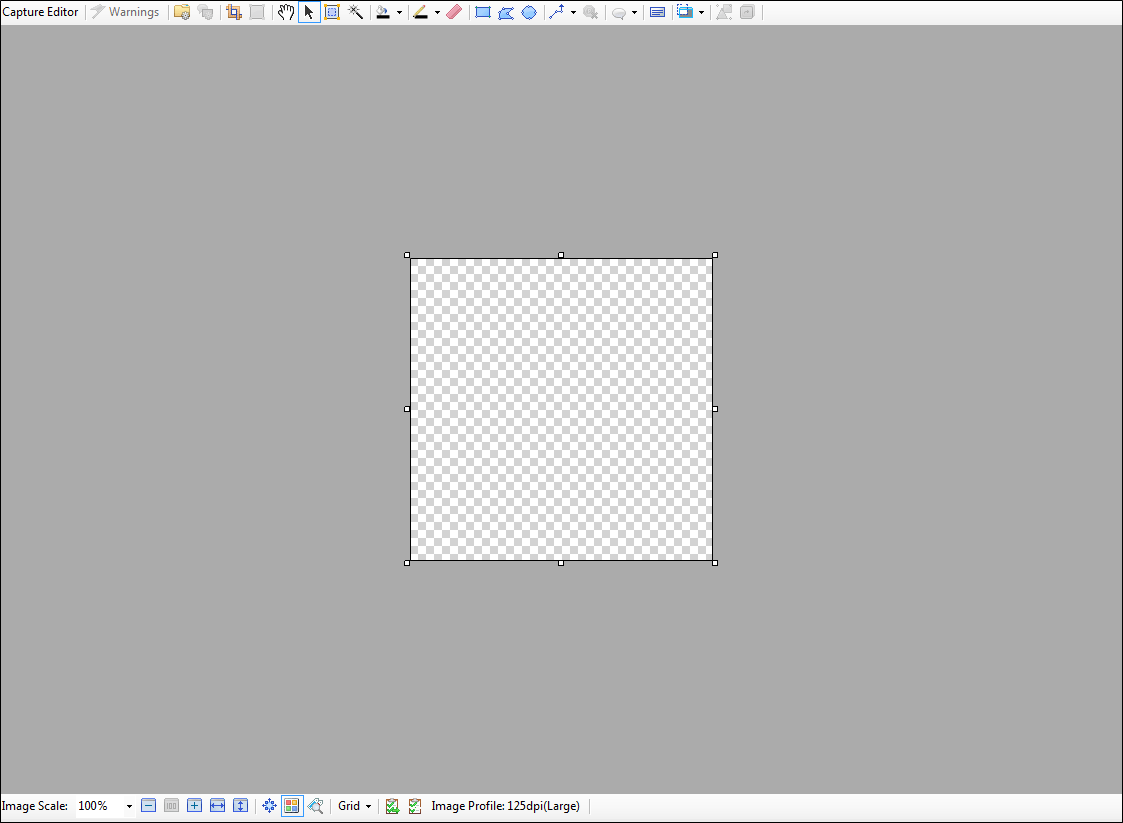Open the line color picker

[x=420, y=11]
